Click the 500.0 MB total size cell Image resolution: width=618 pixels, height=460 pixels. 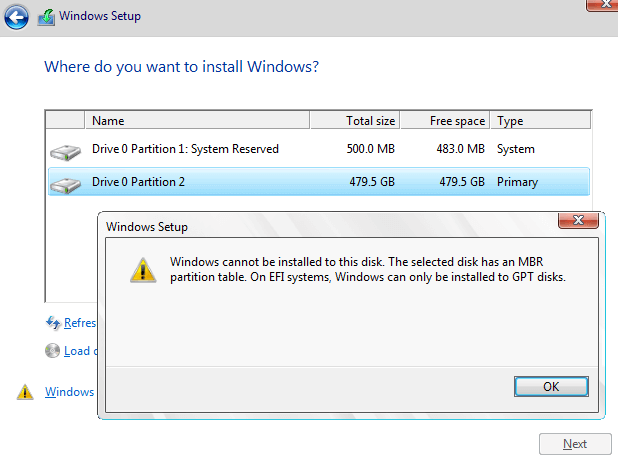pyautogui.click(x=370, y=149)
